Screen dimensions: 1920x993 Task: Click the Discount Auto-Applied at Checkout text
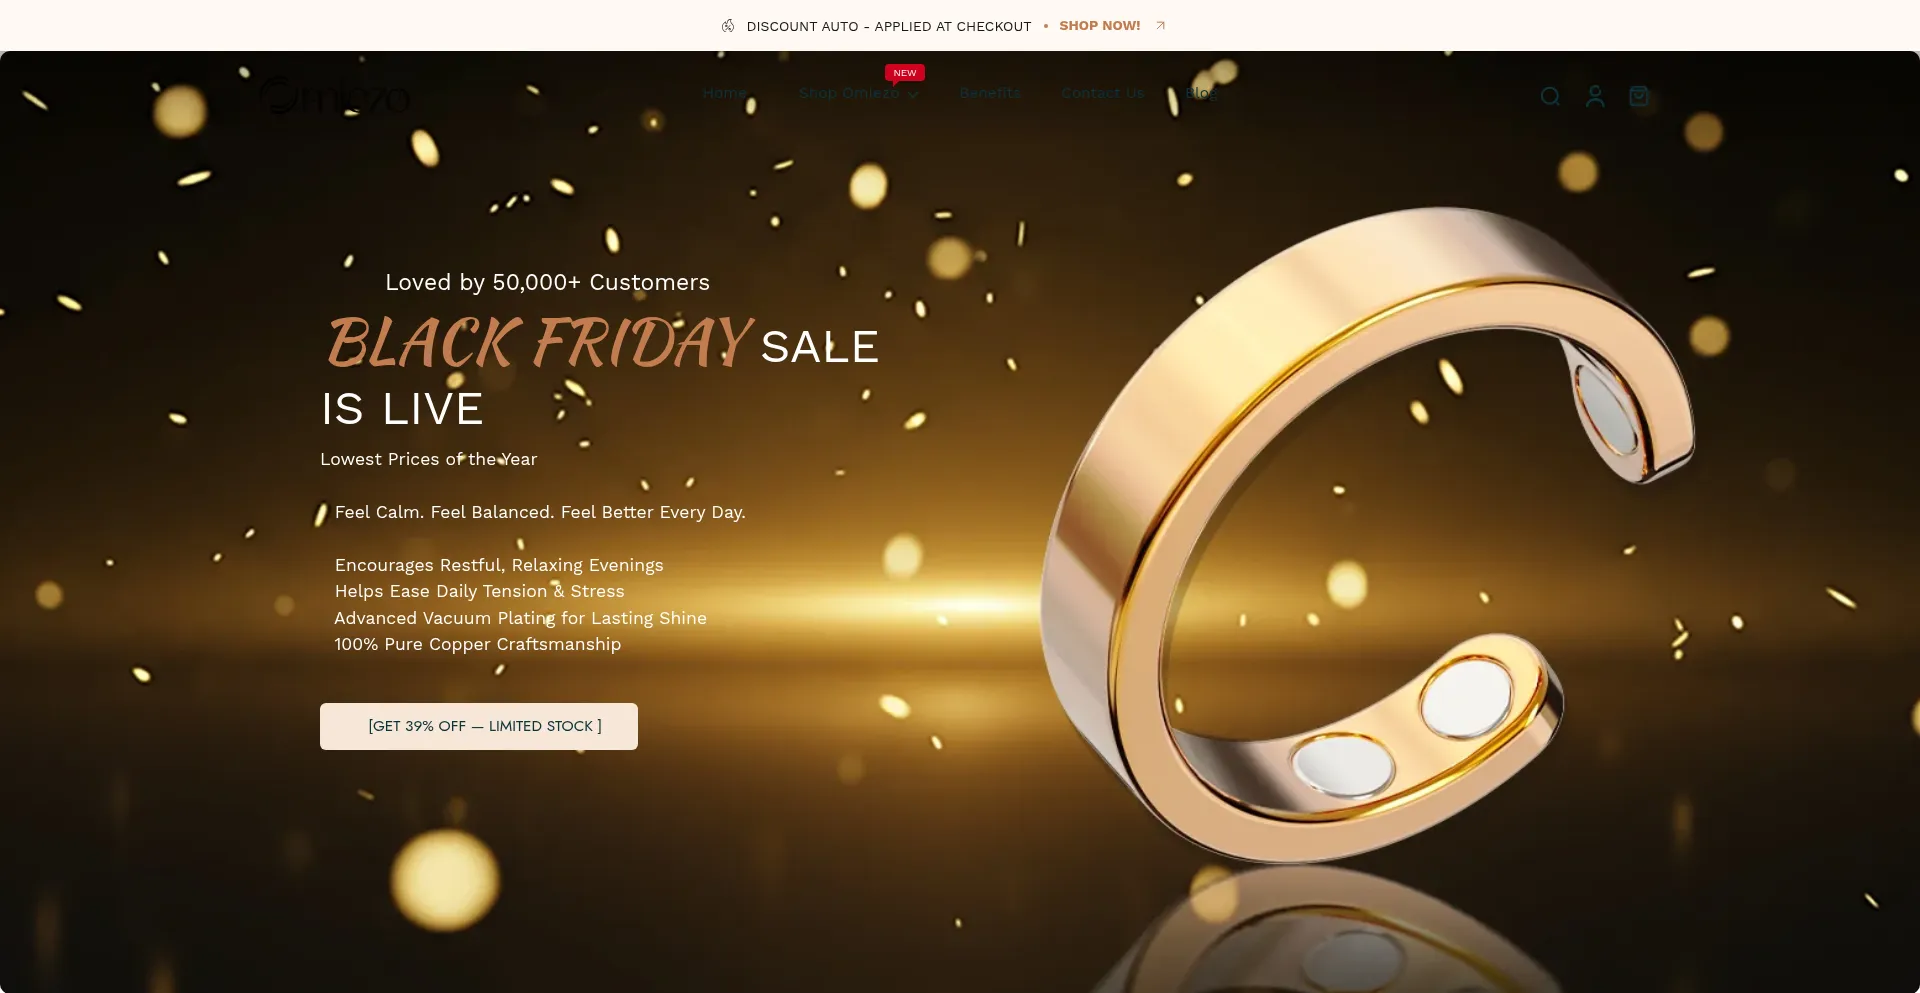(x=889, y=26)
